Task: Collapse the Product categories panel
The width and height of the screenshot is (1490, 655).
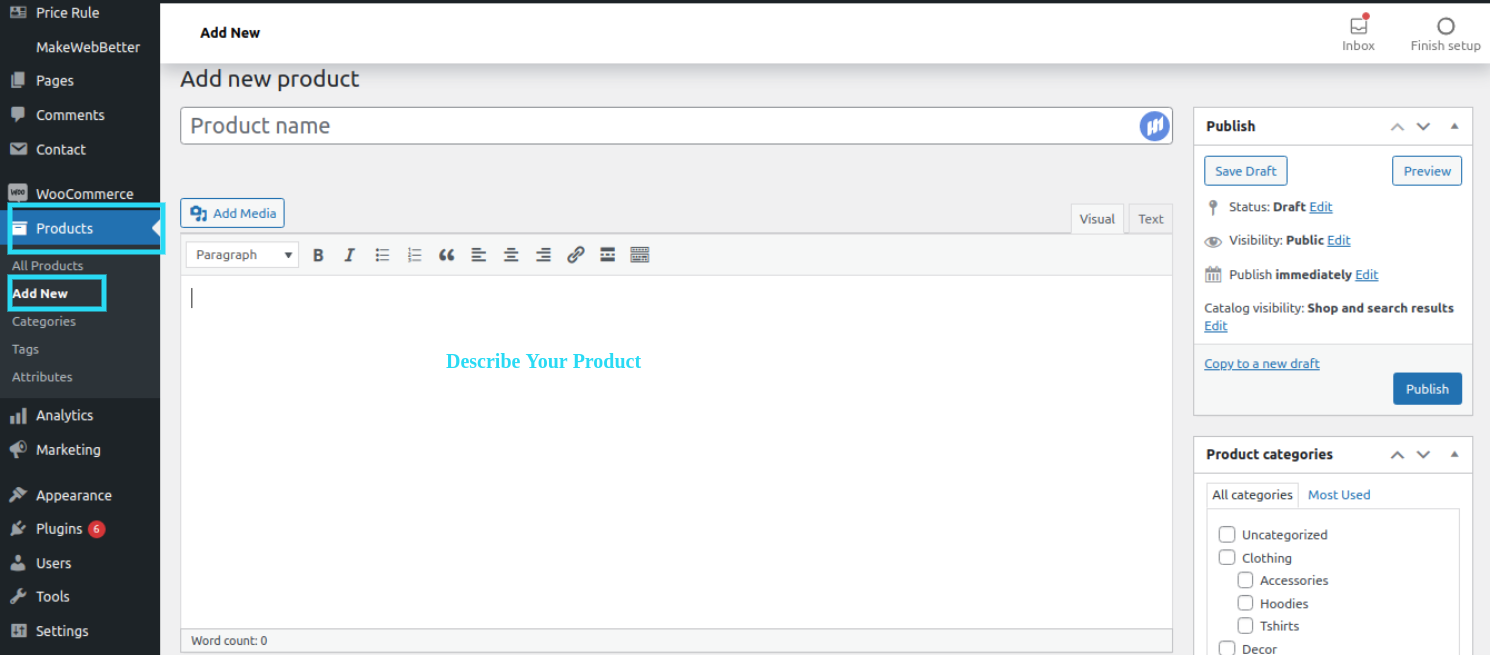Action: [1455, 454]
